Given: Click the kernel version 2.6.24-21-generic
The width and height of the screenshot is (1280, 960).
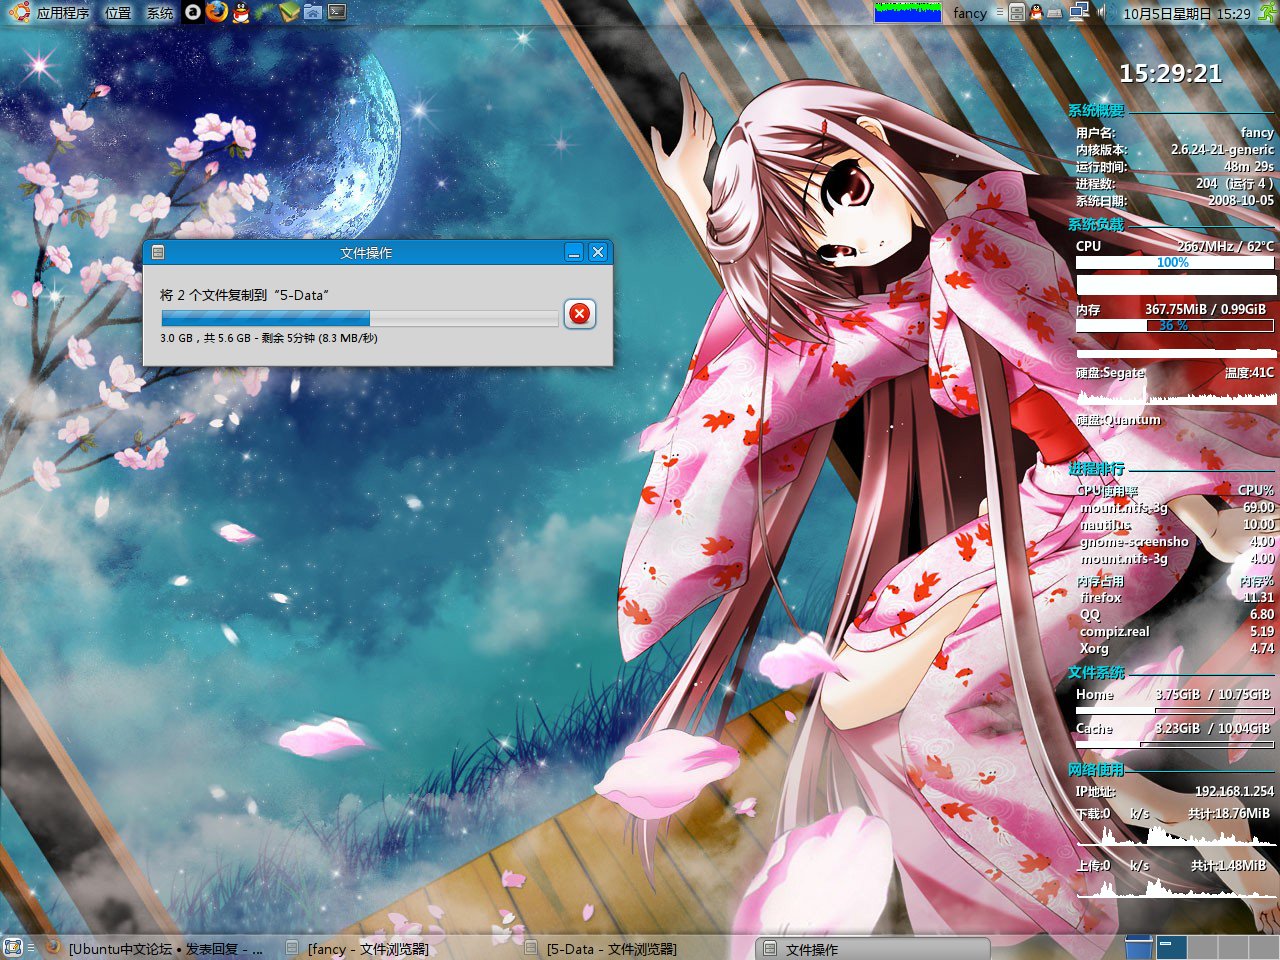Looking at the screenshot, I should click(1222, 149).
